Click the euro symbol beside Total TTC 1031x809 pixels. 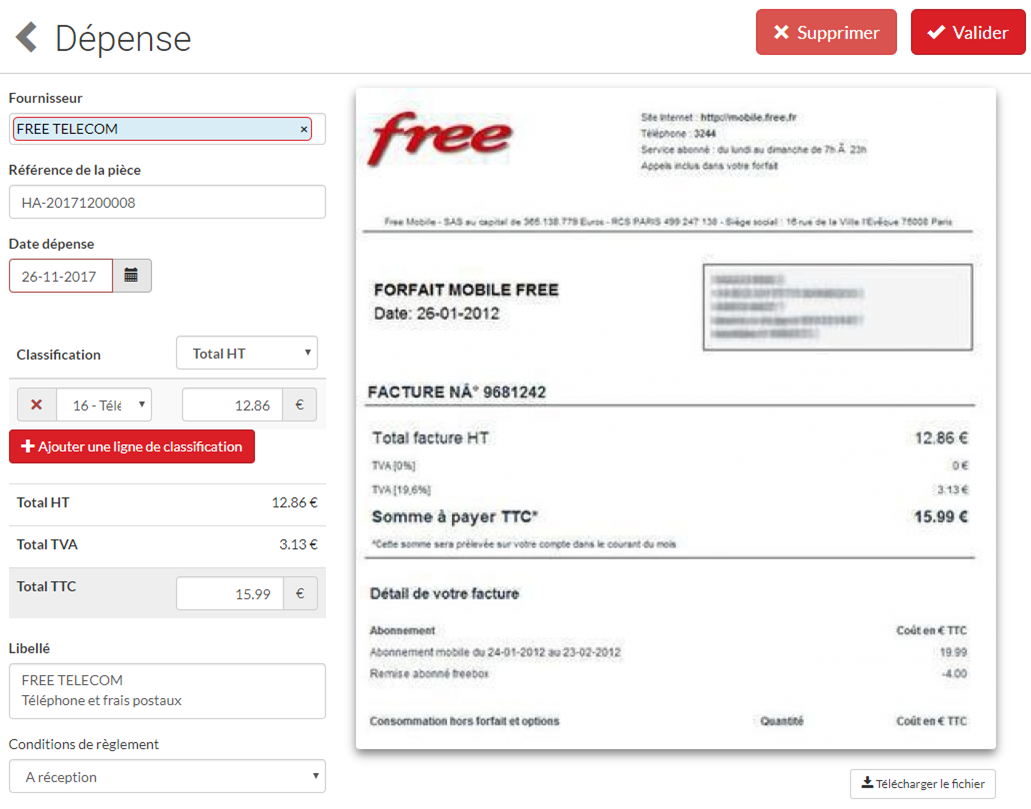(300, 594)
